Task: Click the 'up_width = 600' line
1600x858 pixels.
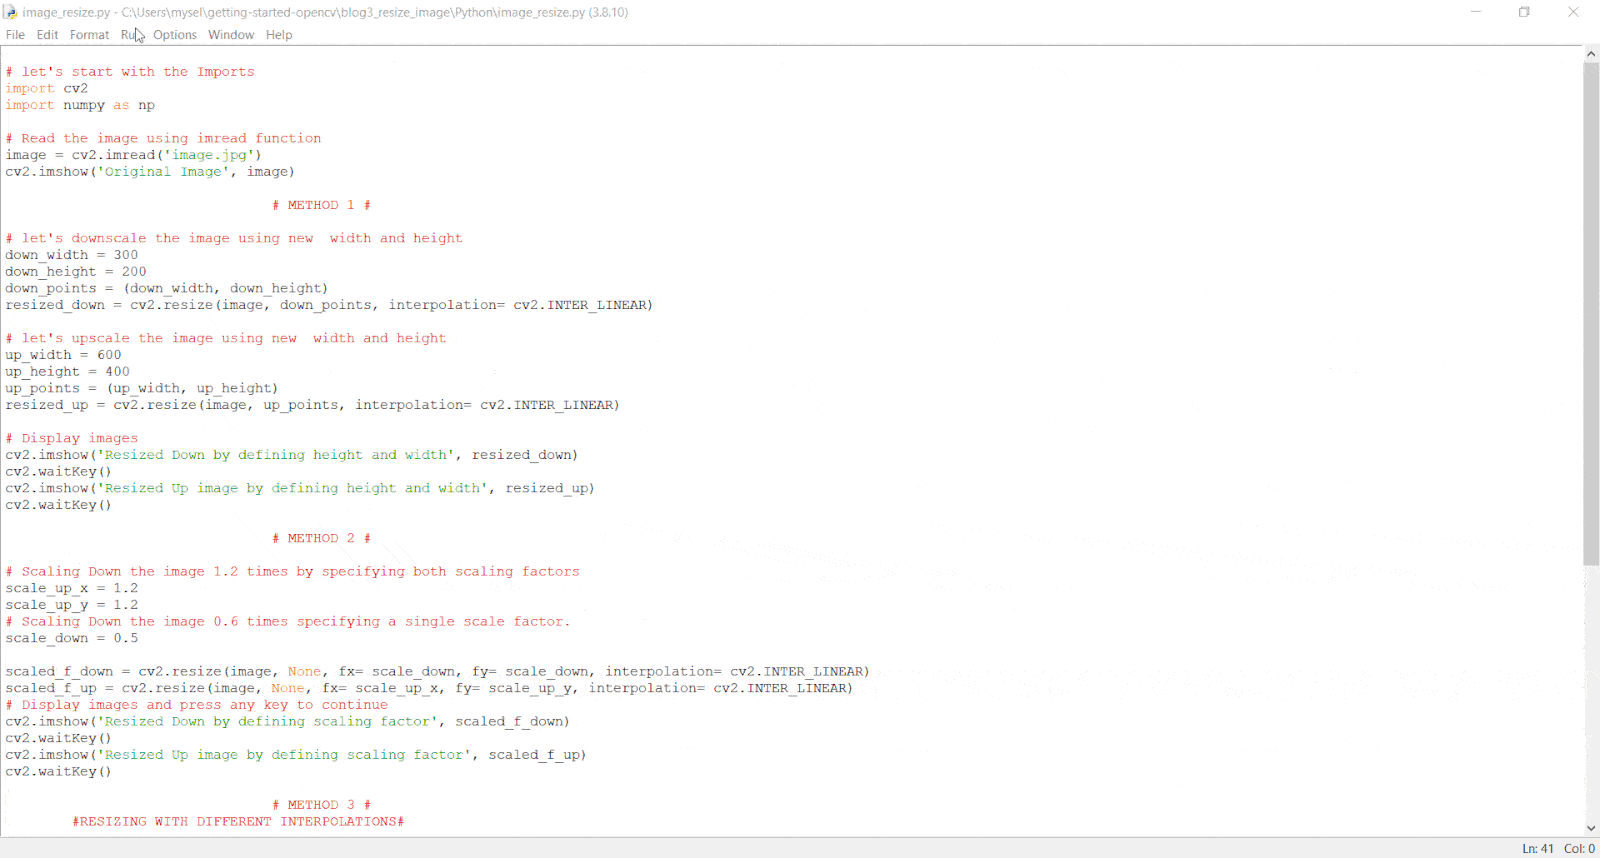Action: (63, 355)
